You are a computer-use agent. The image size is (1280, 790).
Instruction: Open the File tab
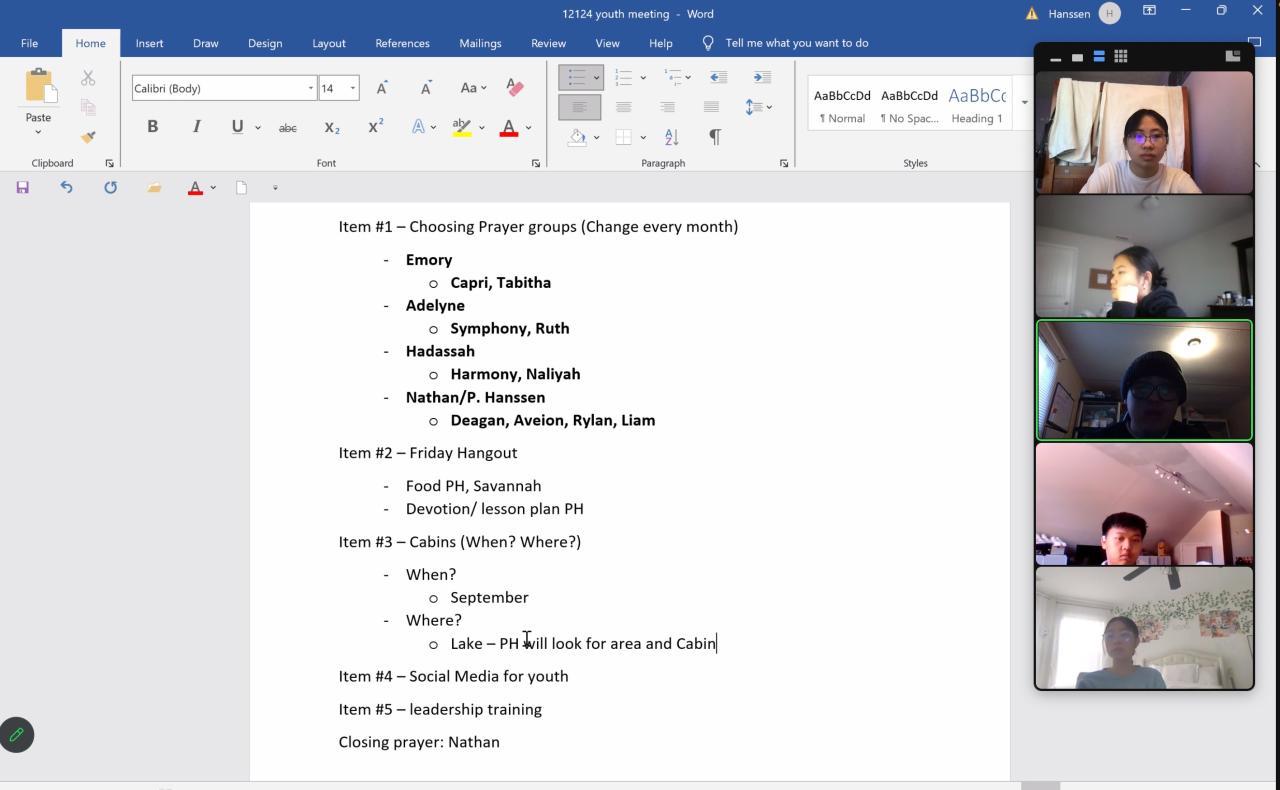tap(29, 43)
